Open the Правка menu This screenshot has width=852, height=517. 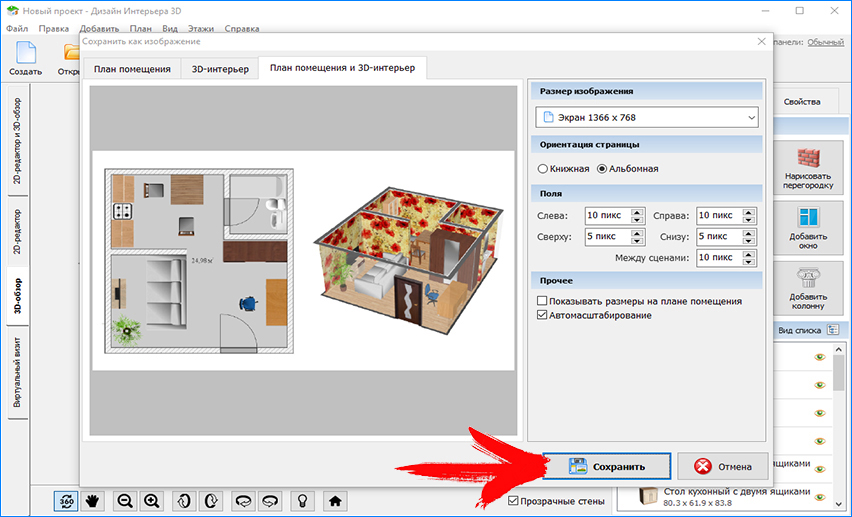54,28
